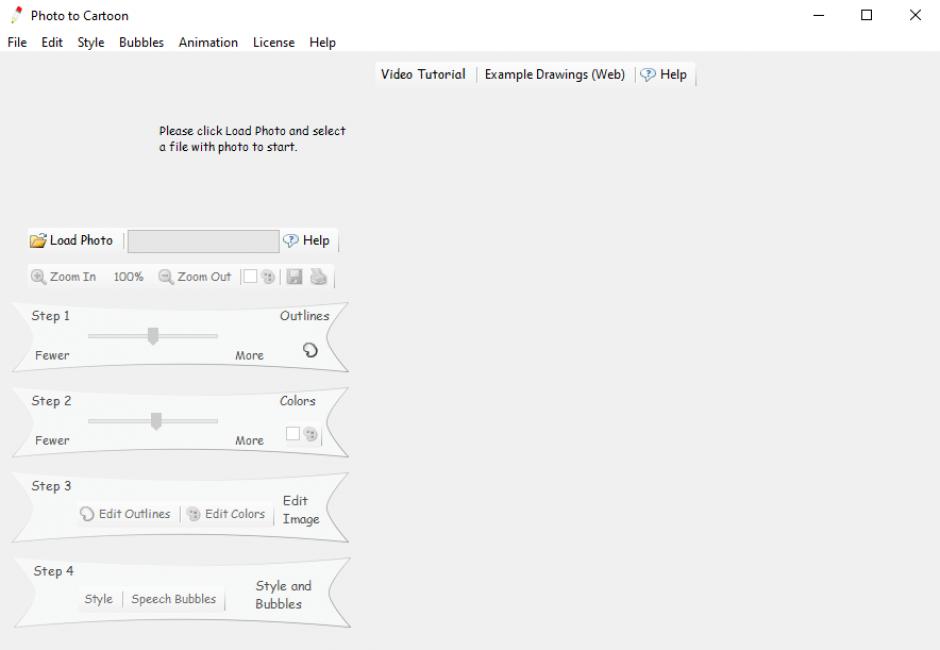This screenshot has width=940, height=650.
Task: Click the 'Outlines' label
Action: click(x=305, y=316)
